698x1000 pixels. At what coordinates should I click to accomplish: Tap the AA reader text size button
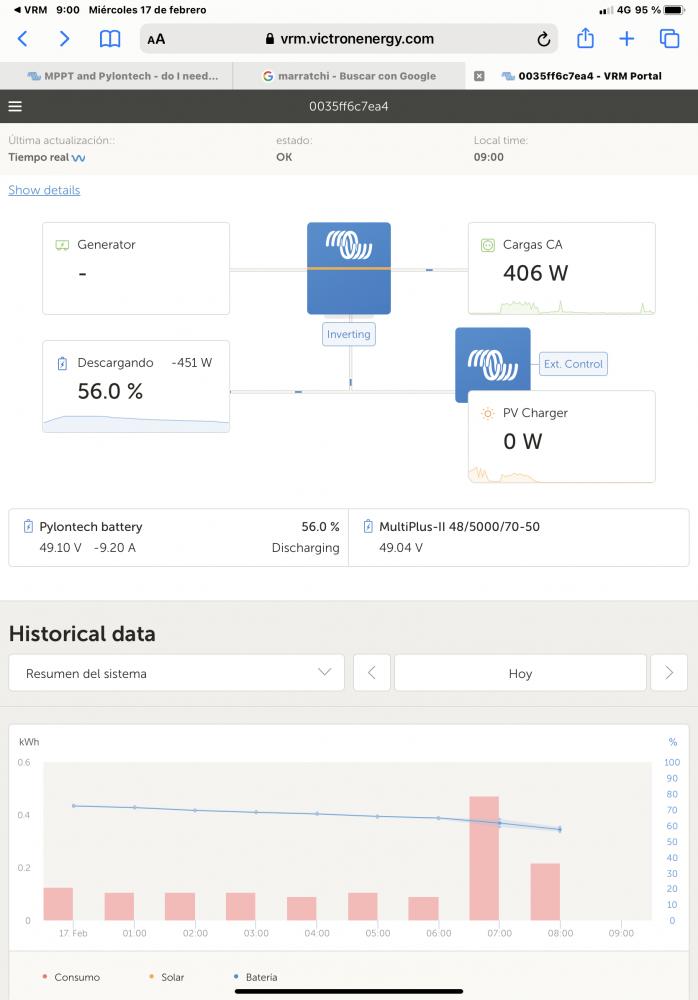coord(156,40)
